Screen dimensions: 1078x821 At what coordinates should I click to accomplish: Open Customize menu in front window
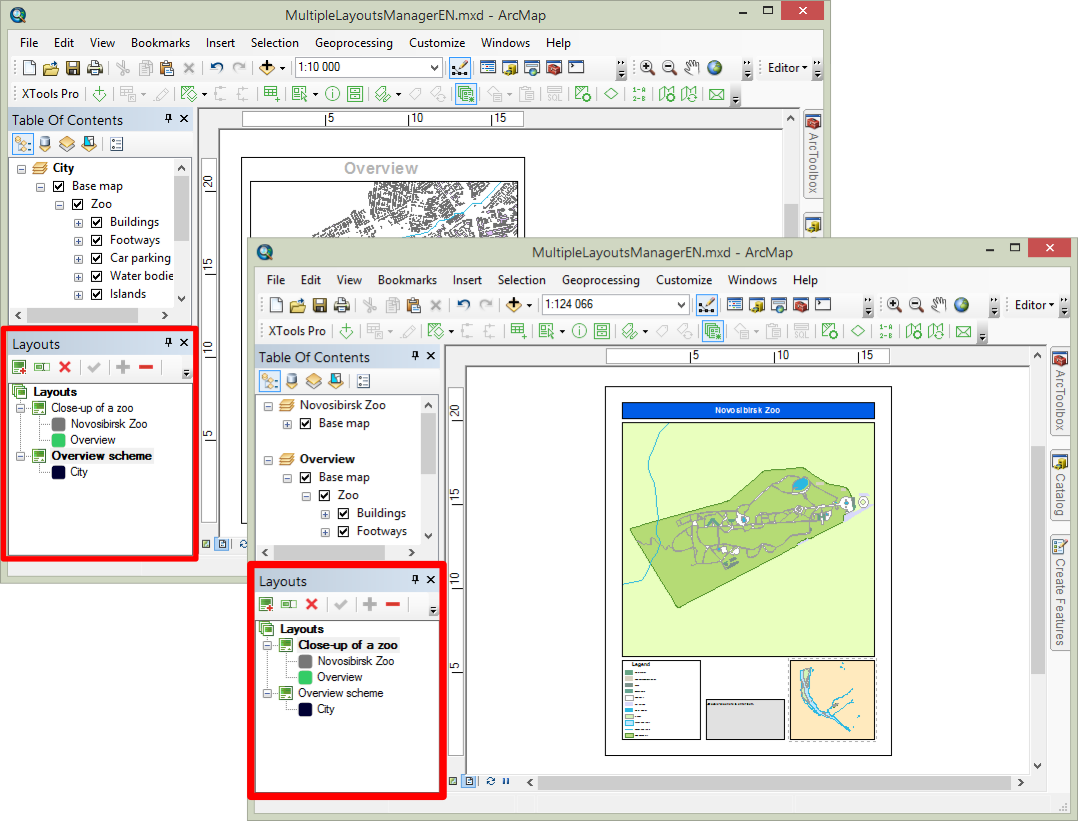pyautogui.click(x=683, y=280)
